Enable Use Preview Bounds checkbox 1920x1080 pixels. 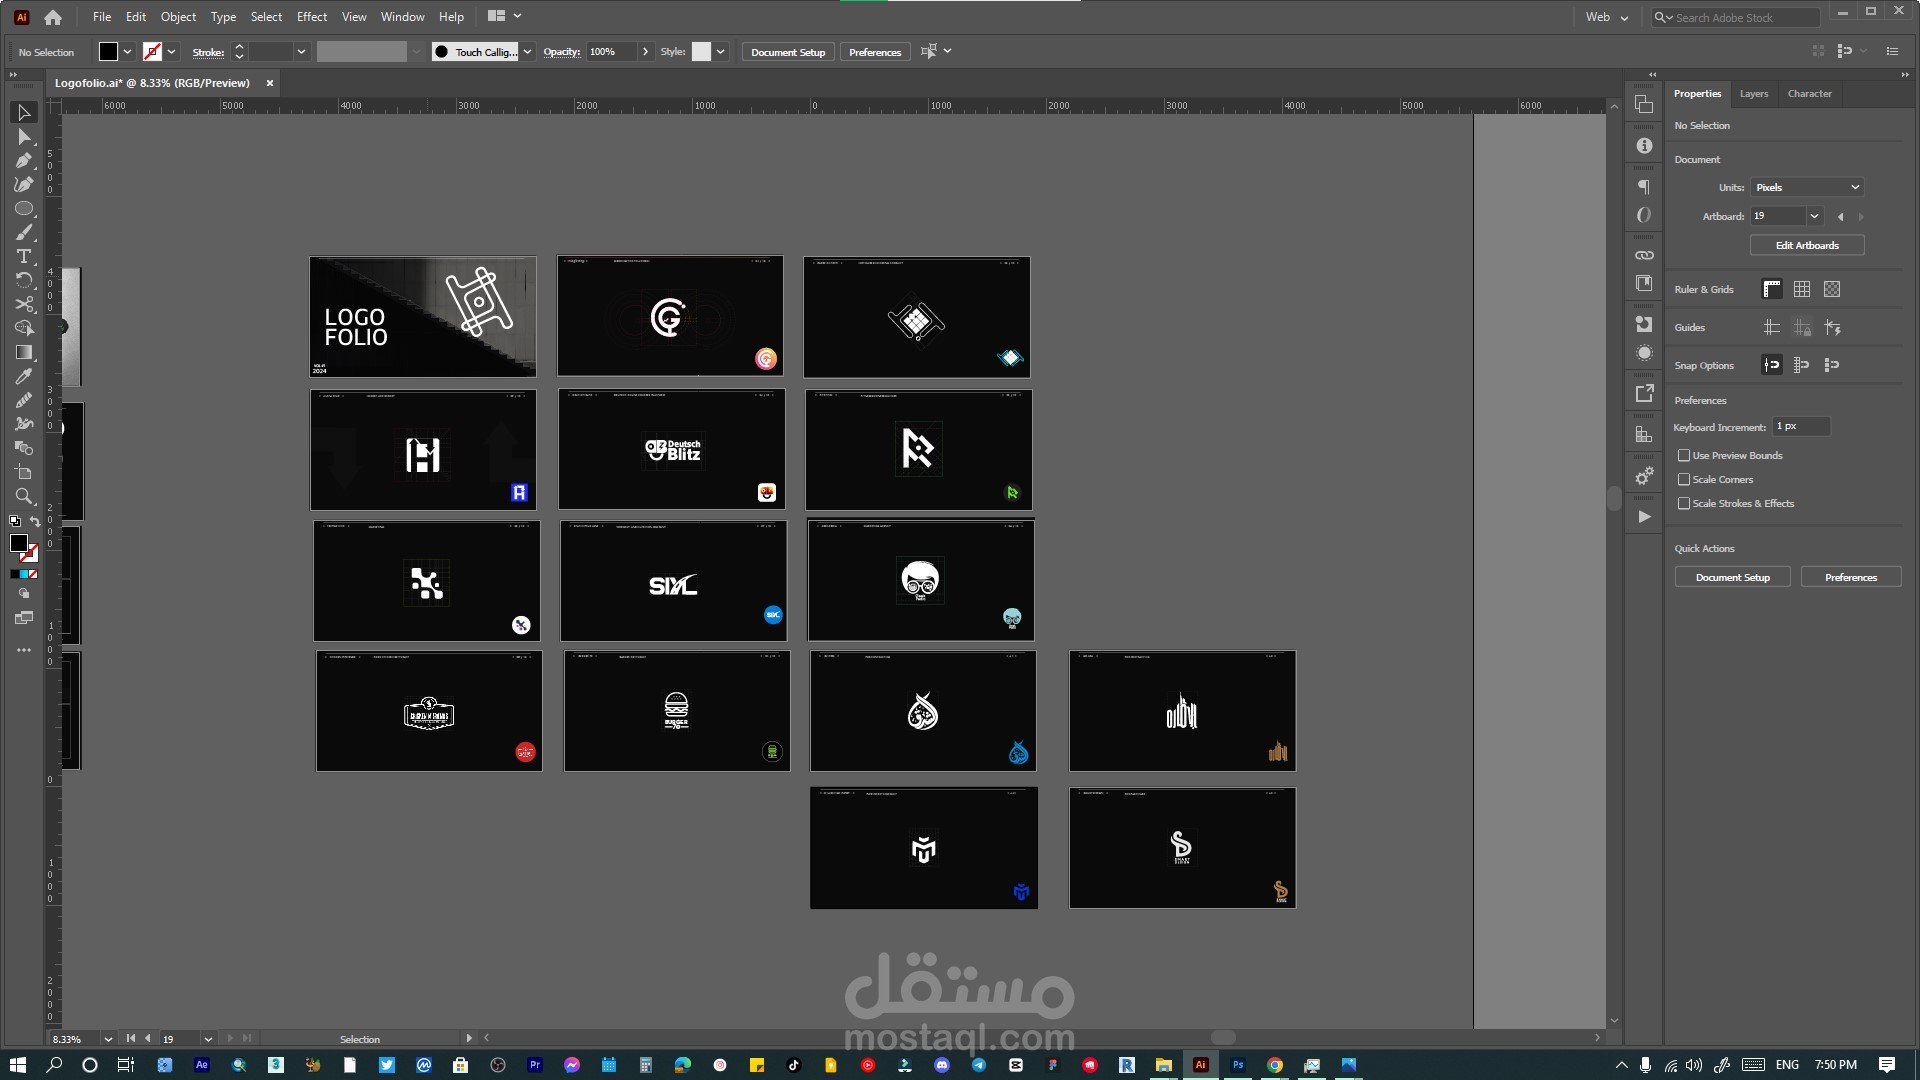tap(1684, 455)
